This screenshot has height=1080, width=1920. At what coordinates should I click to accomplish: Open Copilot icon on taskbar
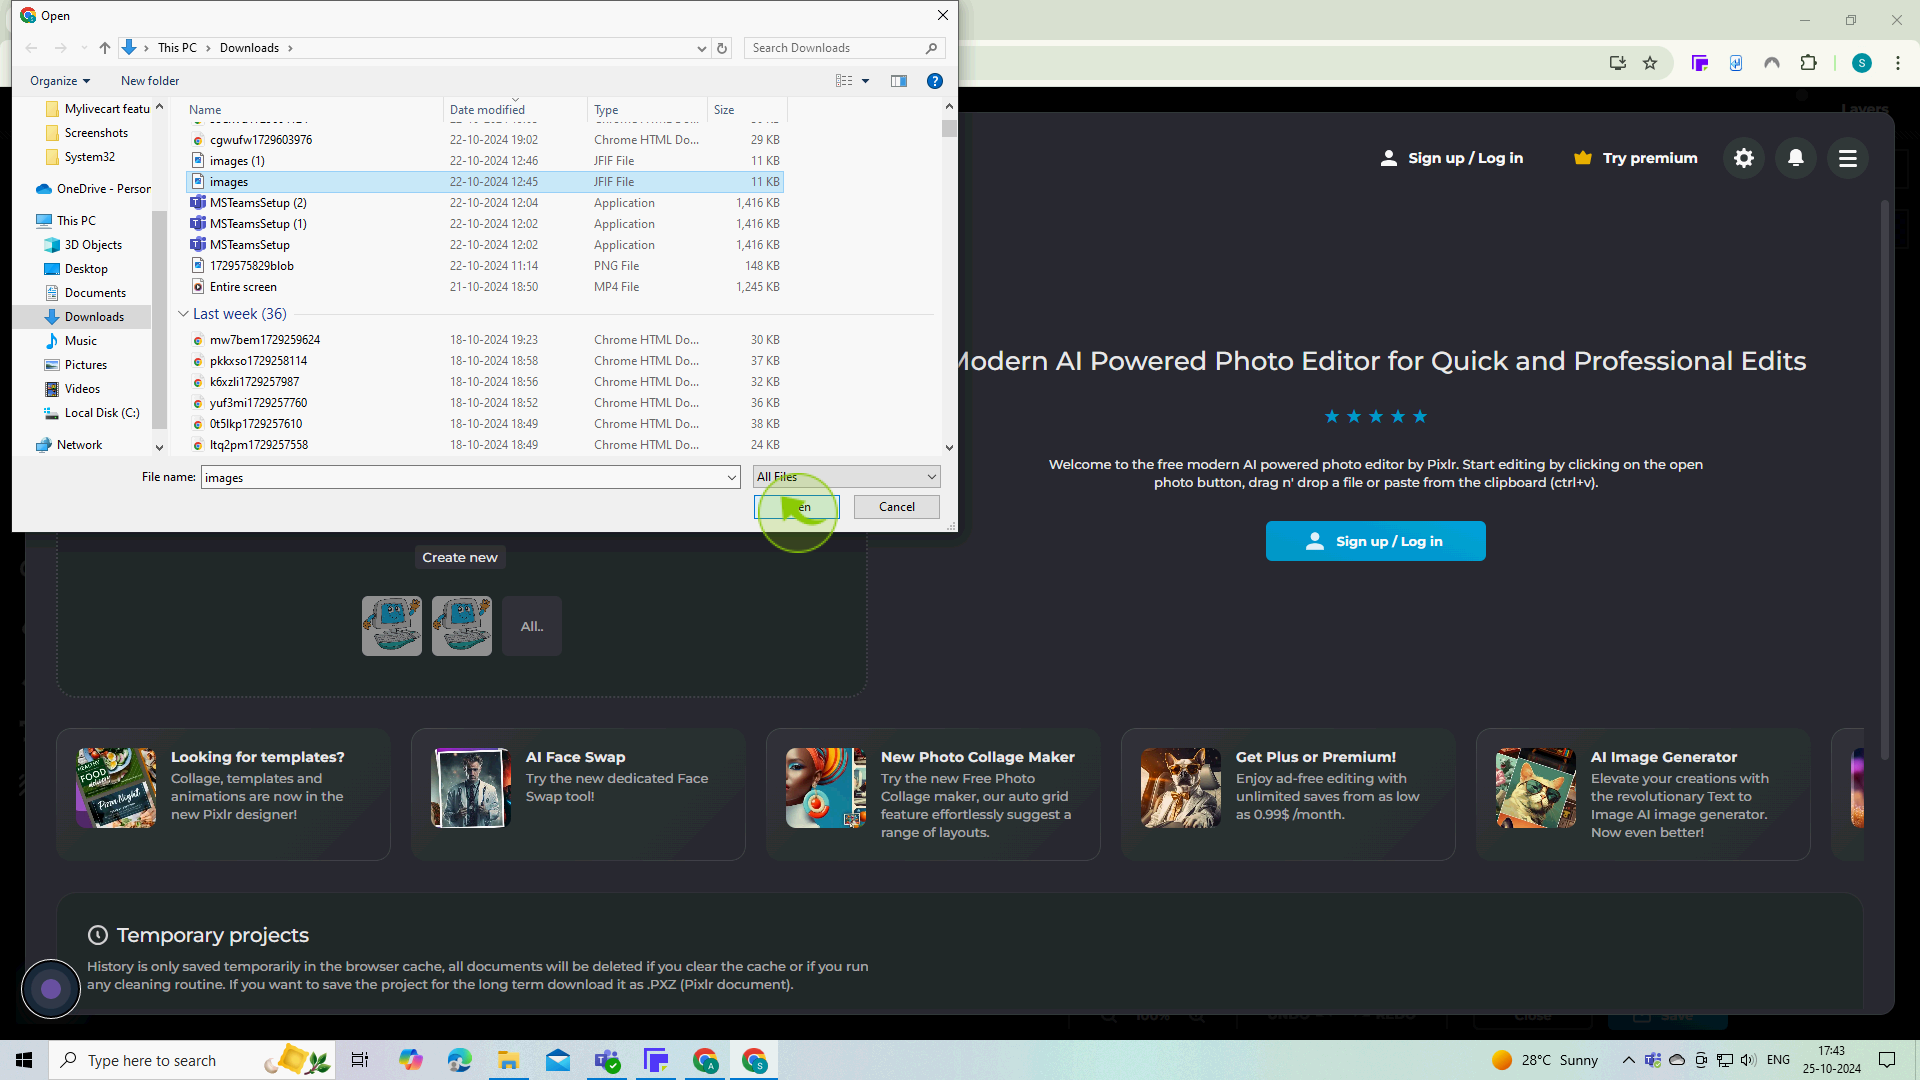coord(410,1060)
